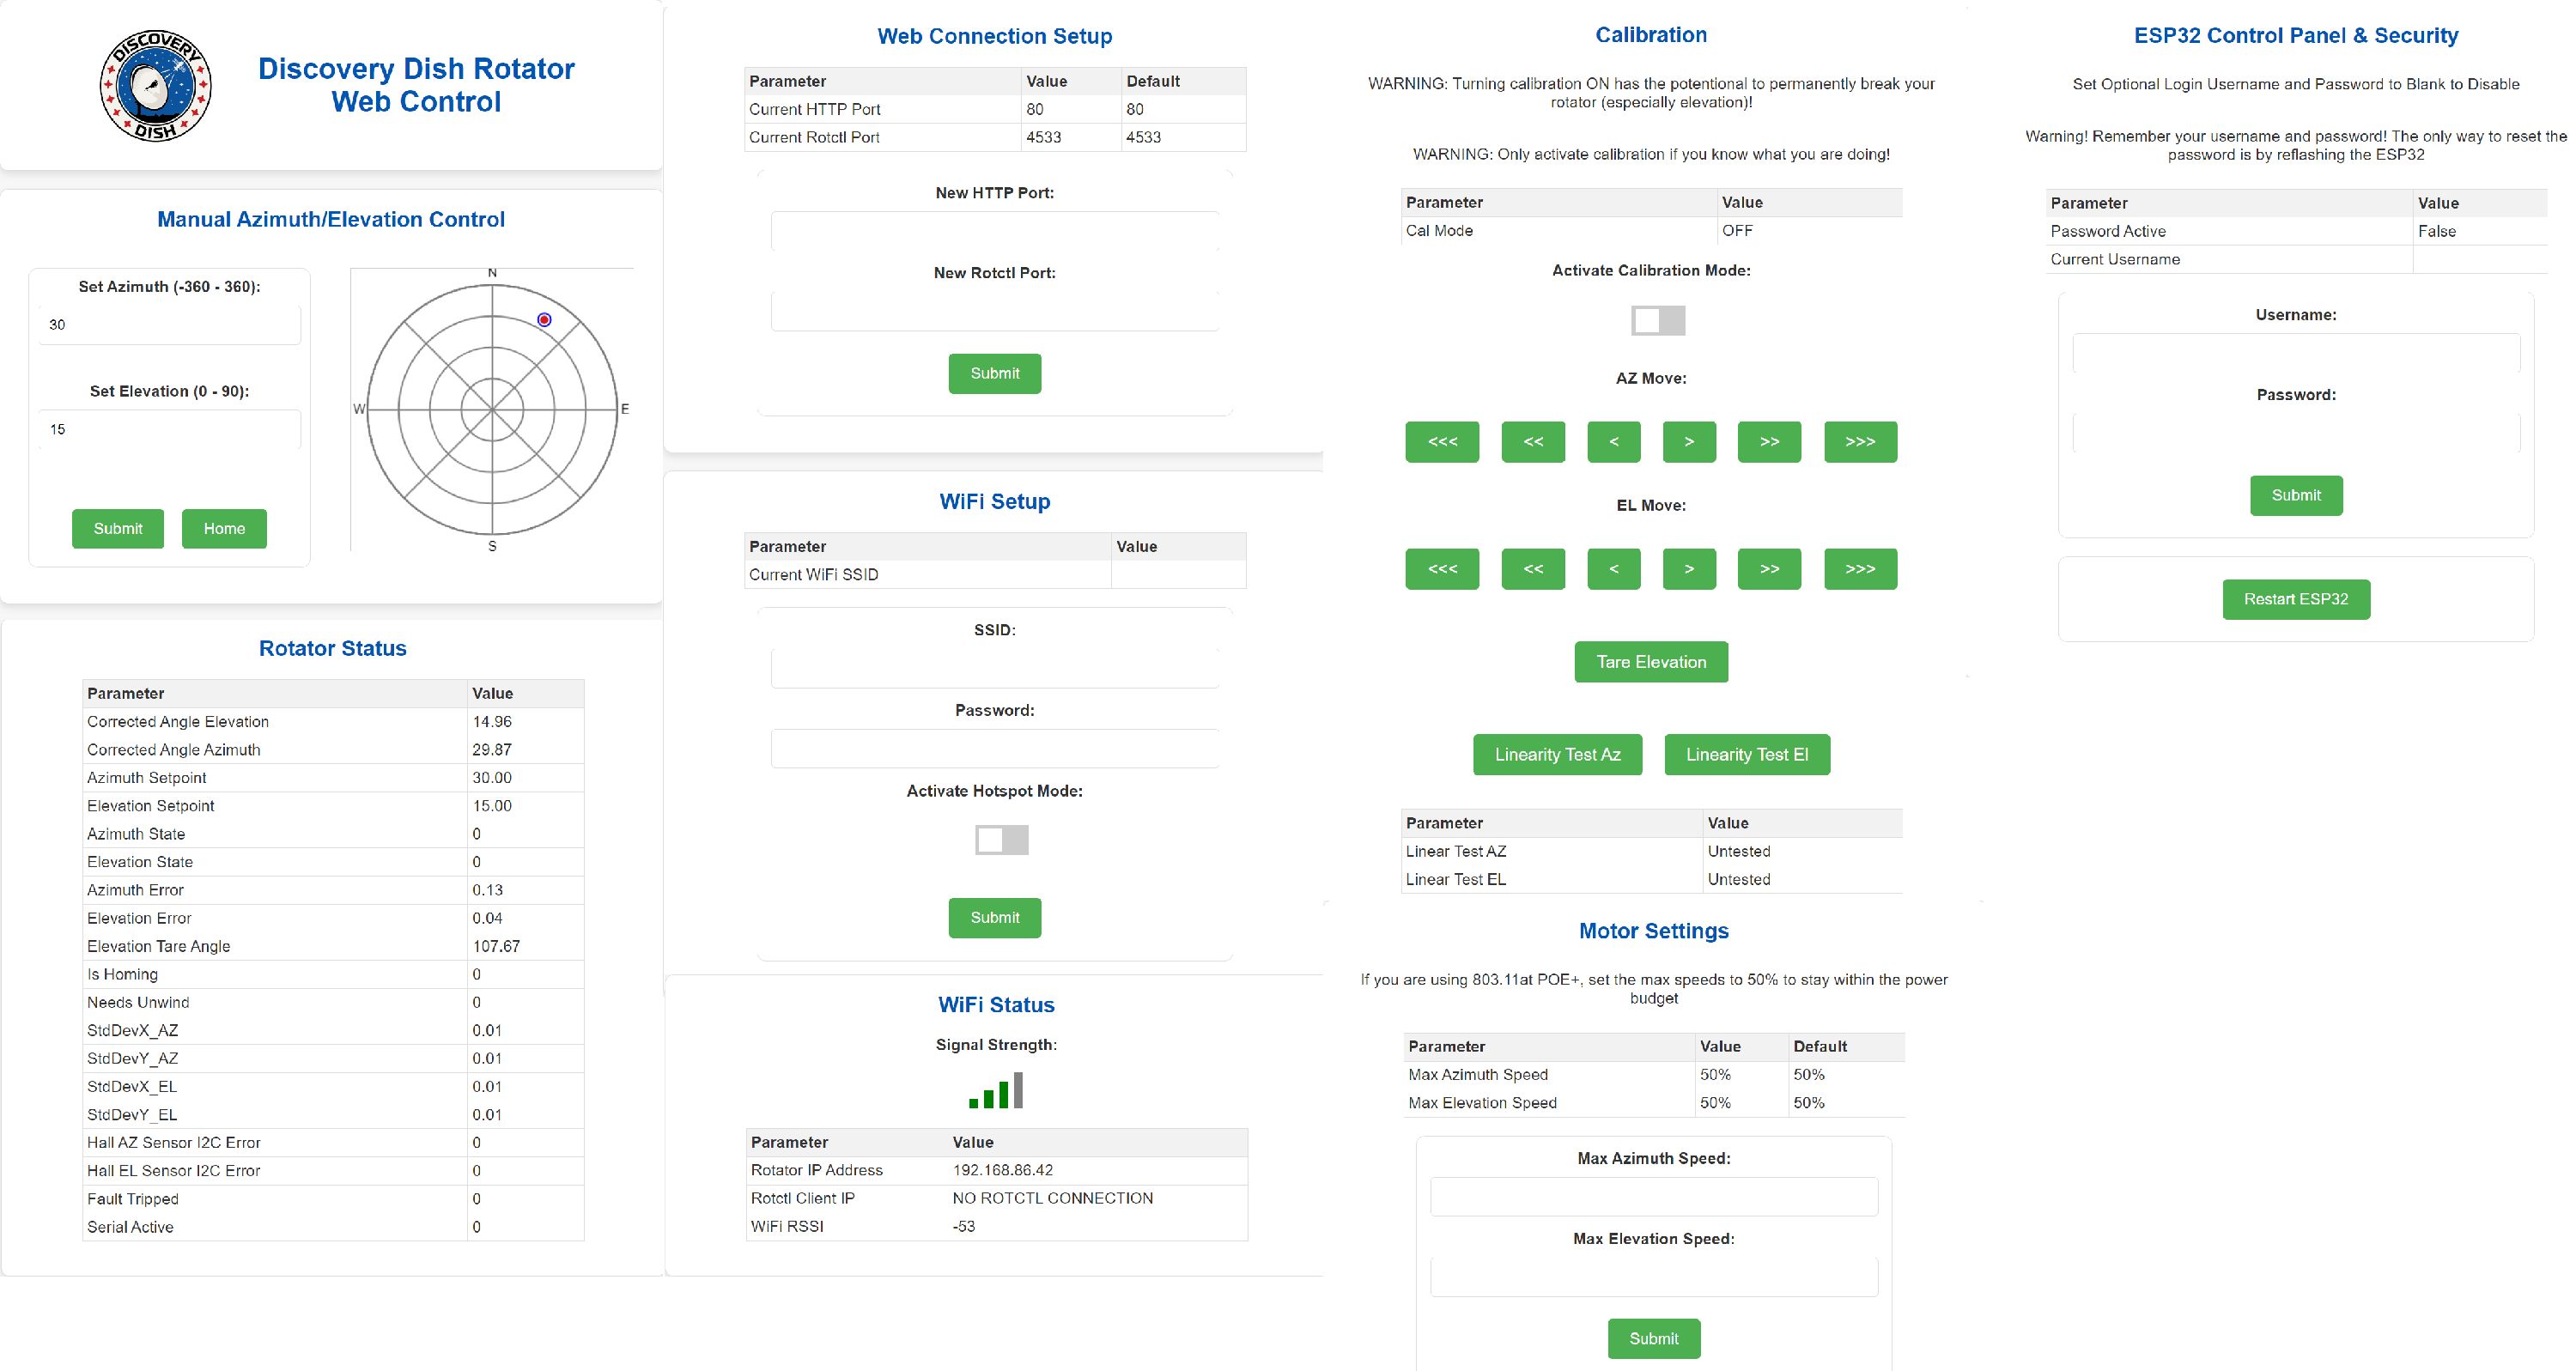
Task: Click the WiFi signal strength bars icon
Action: click(x=996, y=1090)
